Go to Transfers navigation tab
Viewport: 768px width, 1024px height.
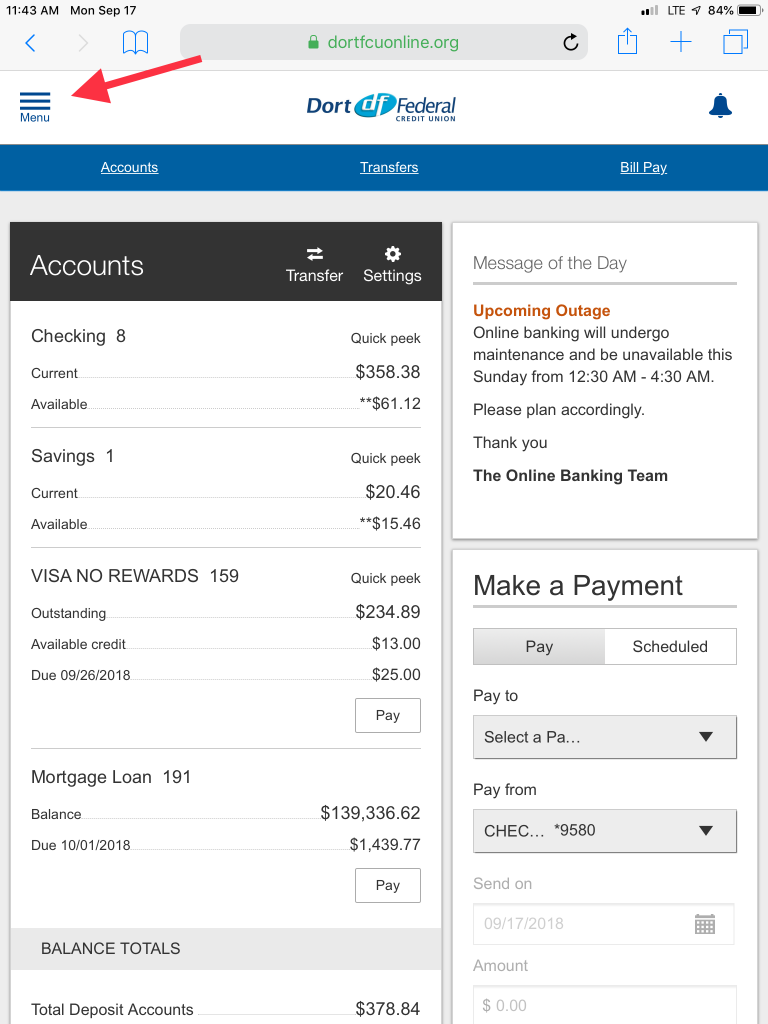(389, 167)
